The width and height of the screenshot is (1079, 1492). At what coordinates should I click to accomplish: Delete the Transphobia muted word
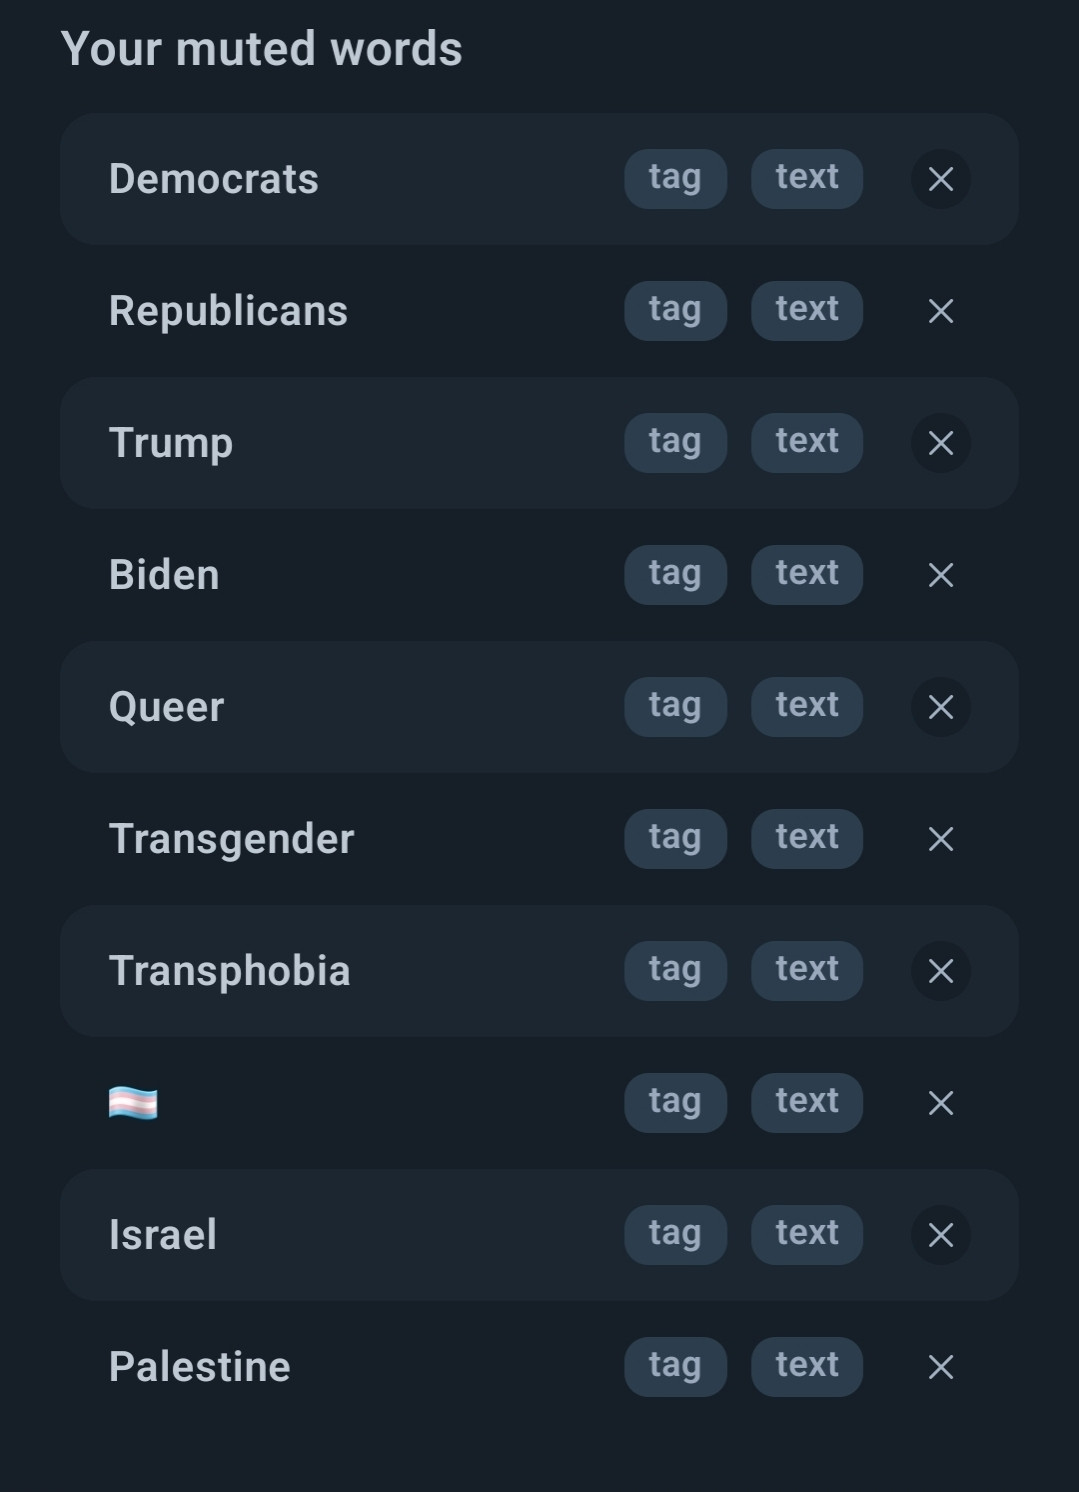940,971
